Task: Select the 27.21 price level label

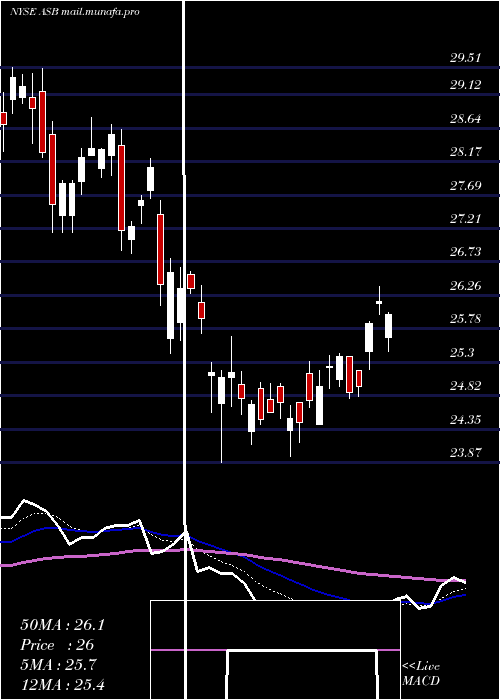Action: point(466,218)
